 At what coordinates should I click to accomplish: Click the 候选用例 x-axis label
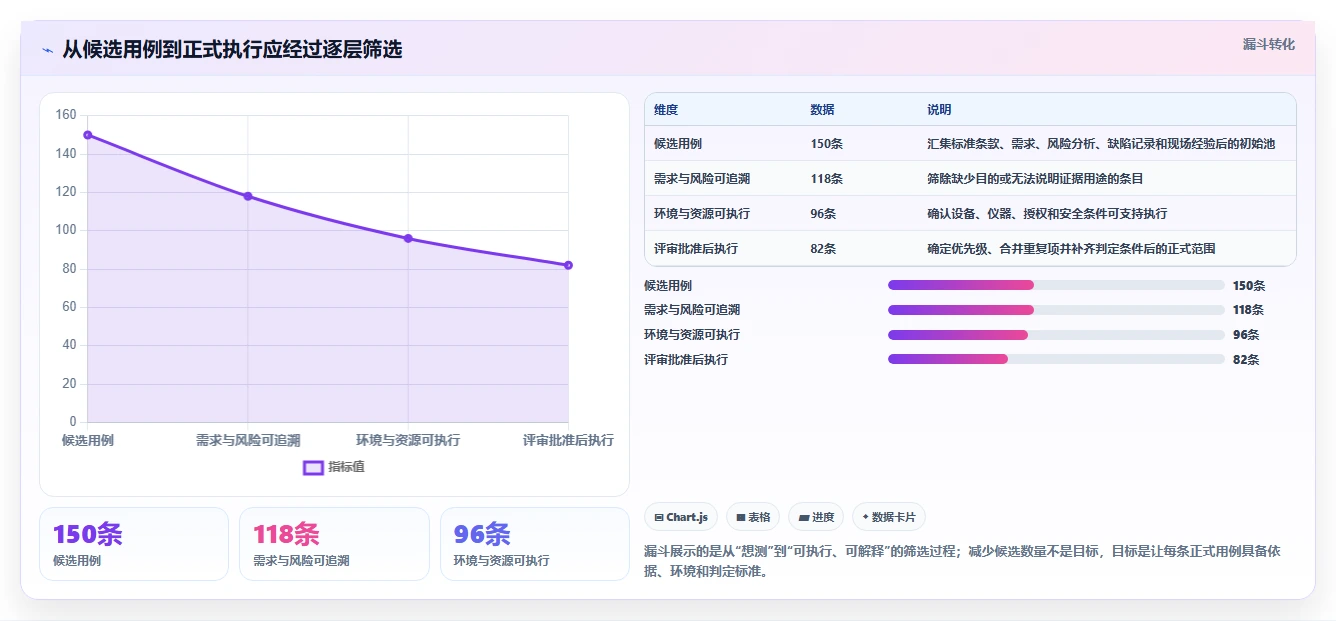(x=88, y=440)
